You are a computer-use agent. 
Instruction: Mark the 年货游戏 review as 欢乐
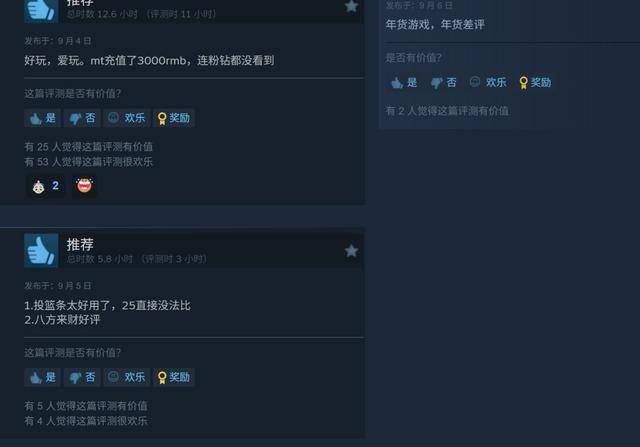tap(488, 82)
